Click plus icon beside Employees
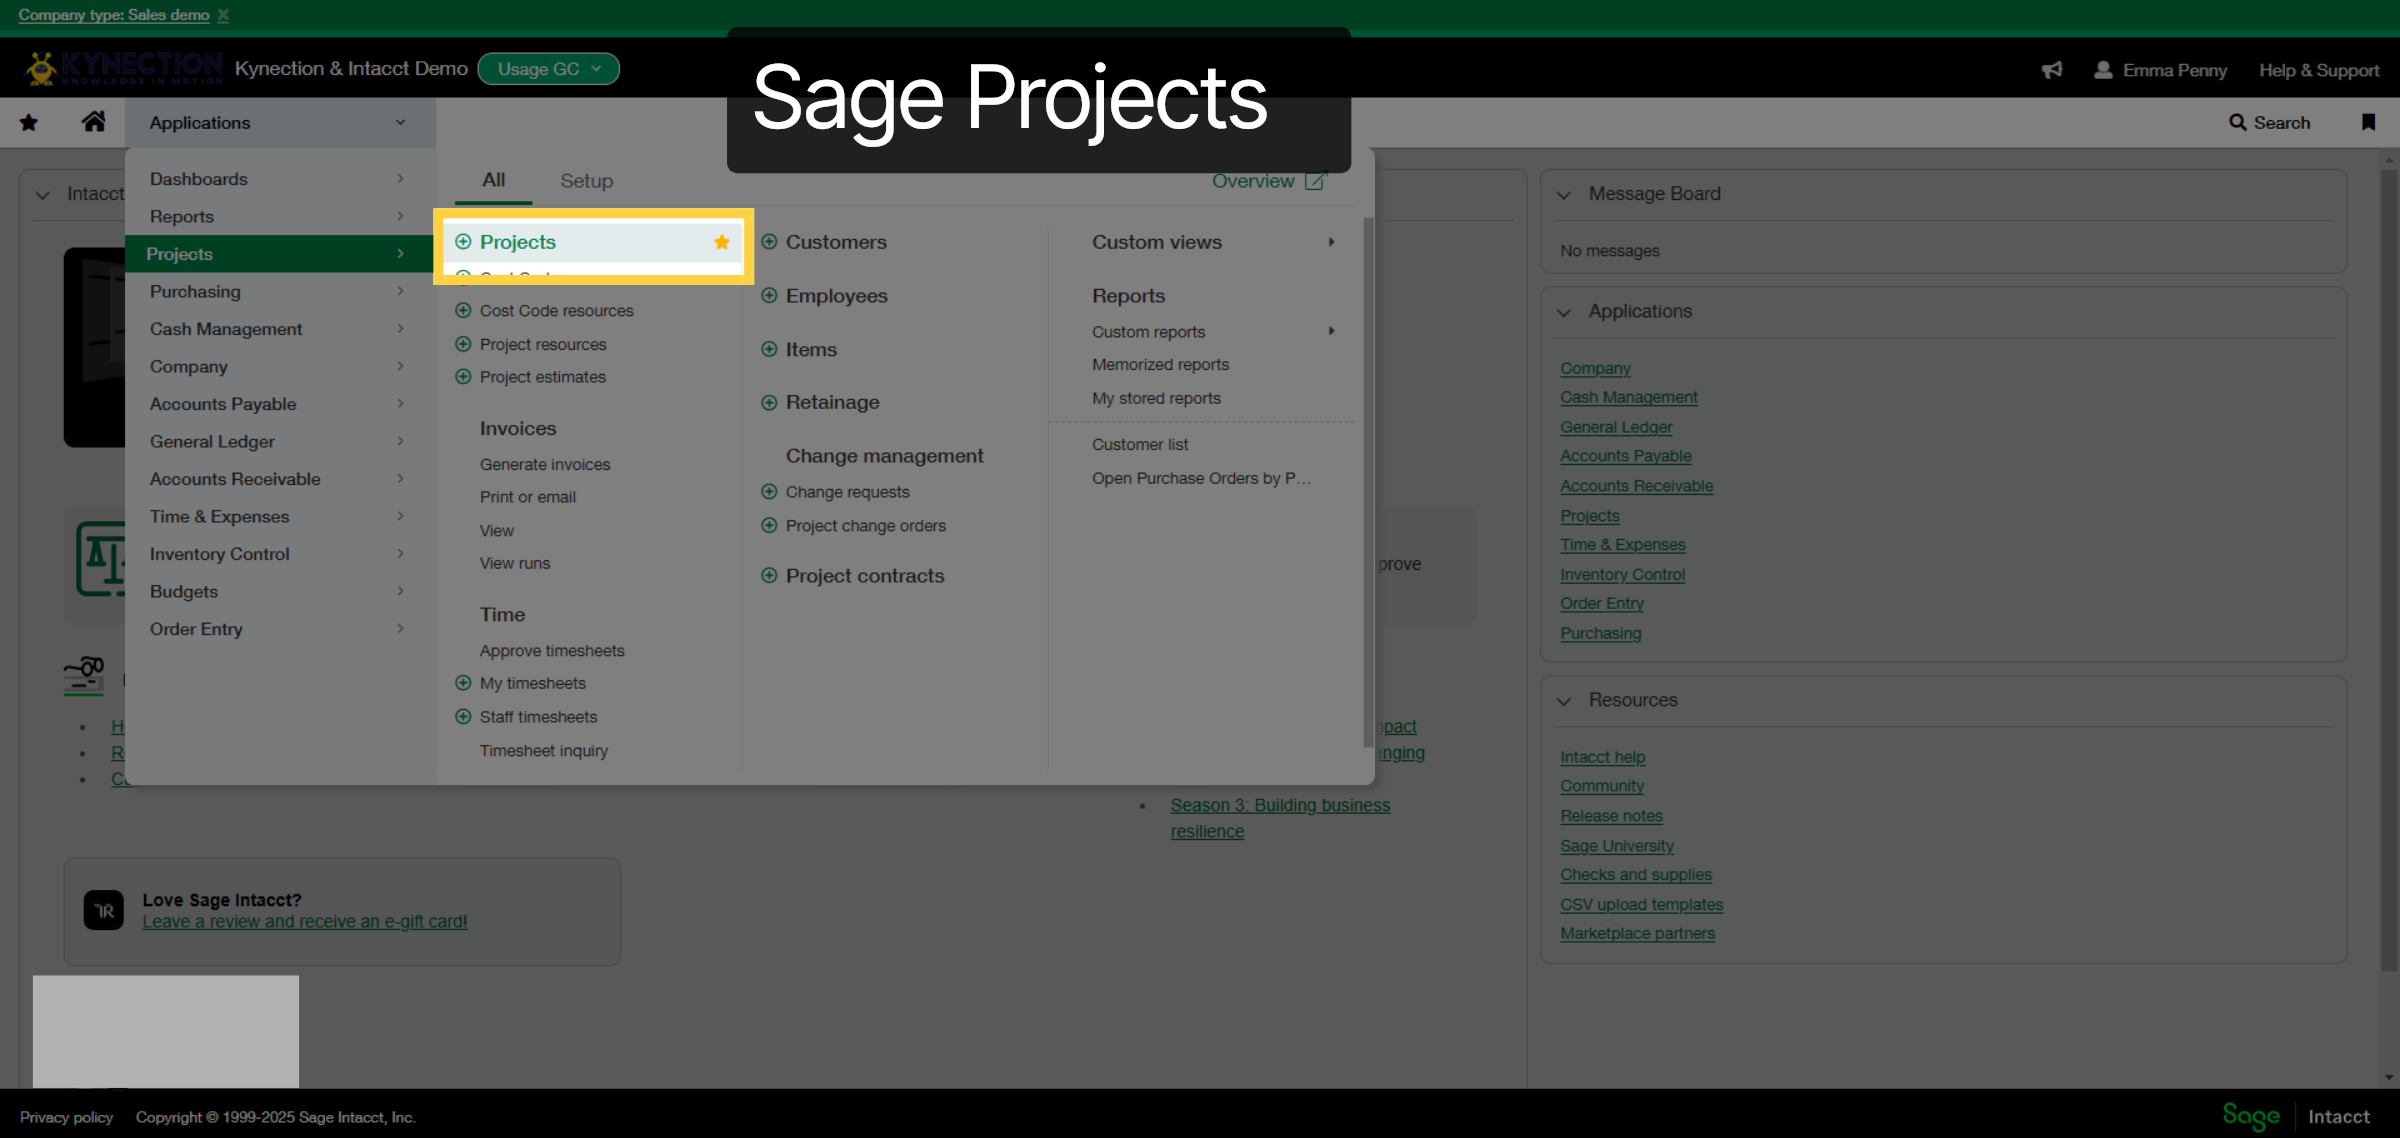2400x1138 pixels. coord(769,295)
